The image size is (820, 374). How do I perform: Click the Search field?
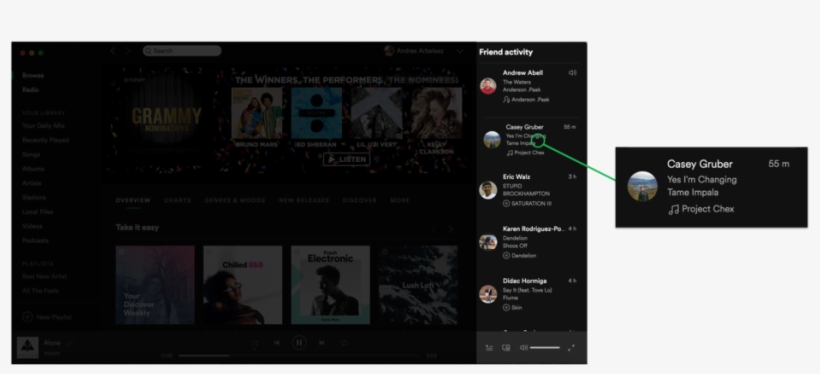pos(182,51)
